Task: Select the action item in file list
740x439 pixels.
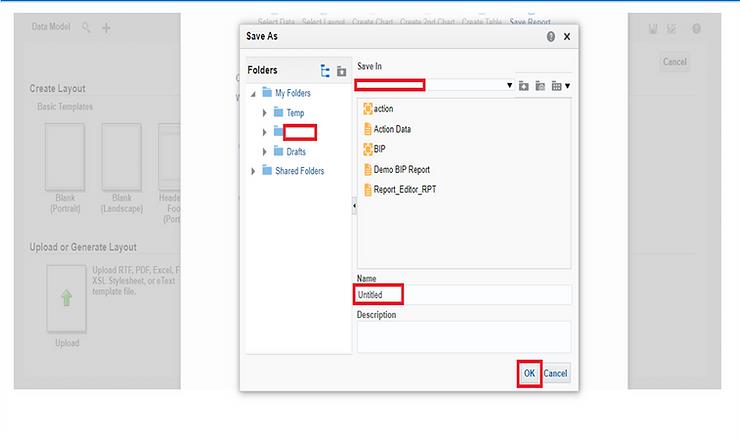Action: point(385,109)
